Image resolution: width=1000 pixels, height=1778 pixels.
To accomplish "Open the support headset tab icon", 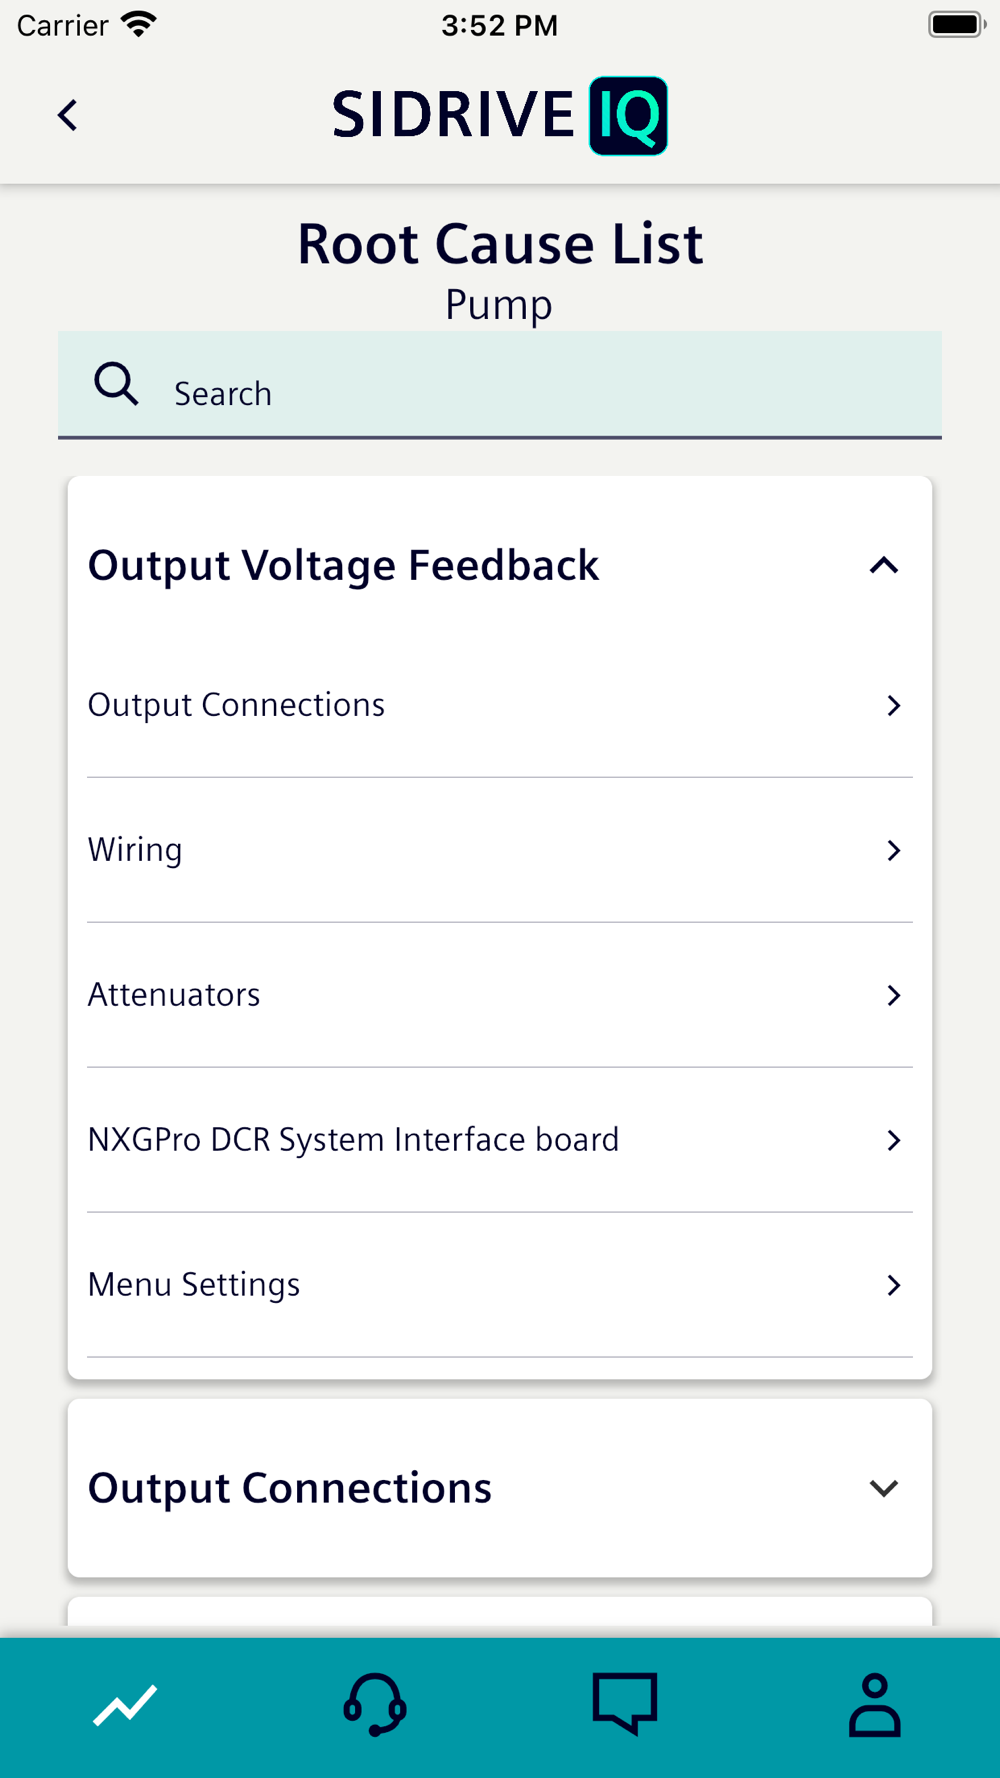I will 375,1706.
